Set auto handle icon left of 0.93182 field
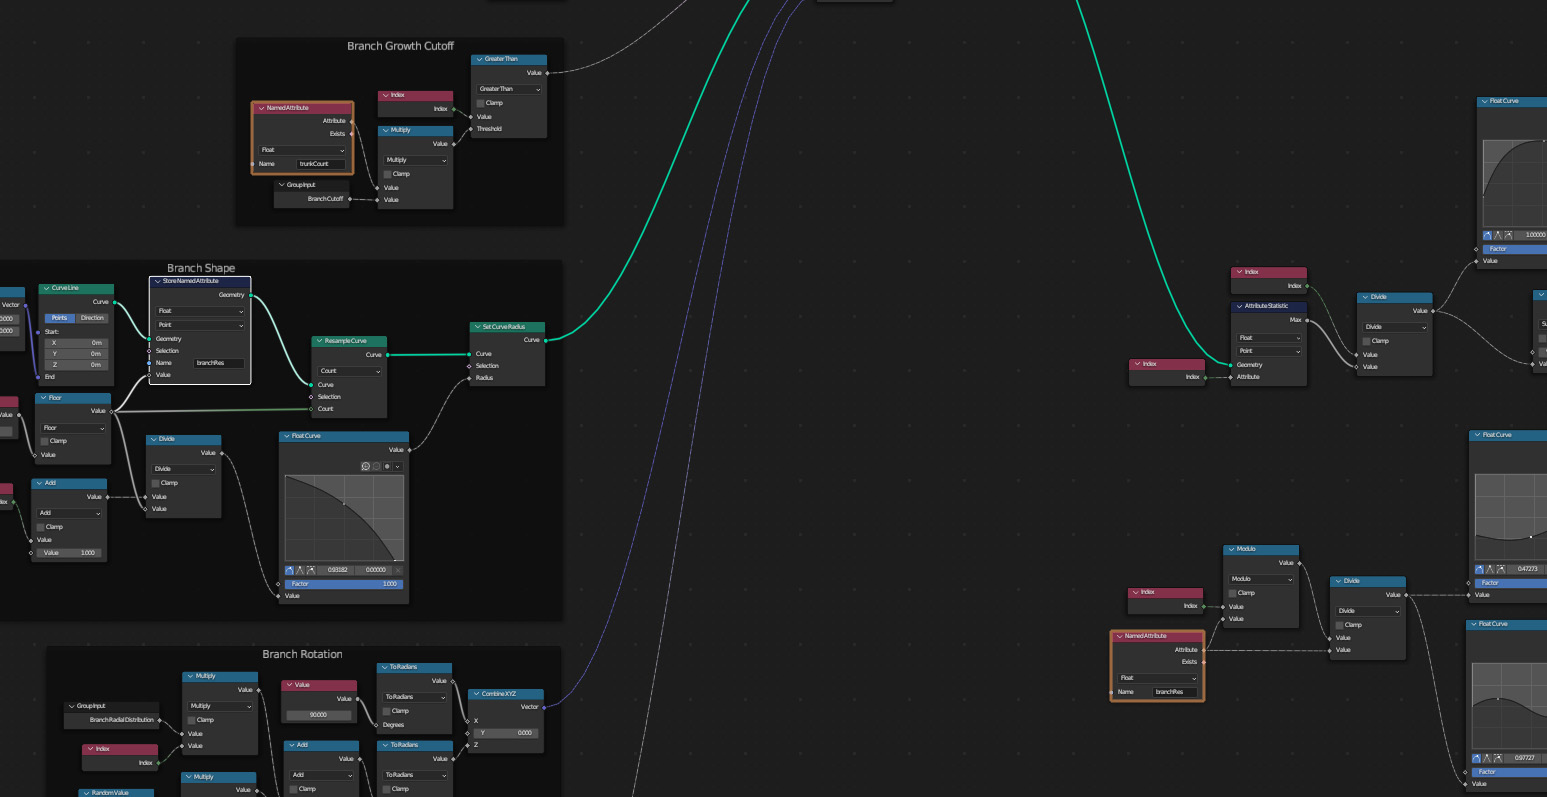The image size is (1547, 797). [x=289, y=570]
